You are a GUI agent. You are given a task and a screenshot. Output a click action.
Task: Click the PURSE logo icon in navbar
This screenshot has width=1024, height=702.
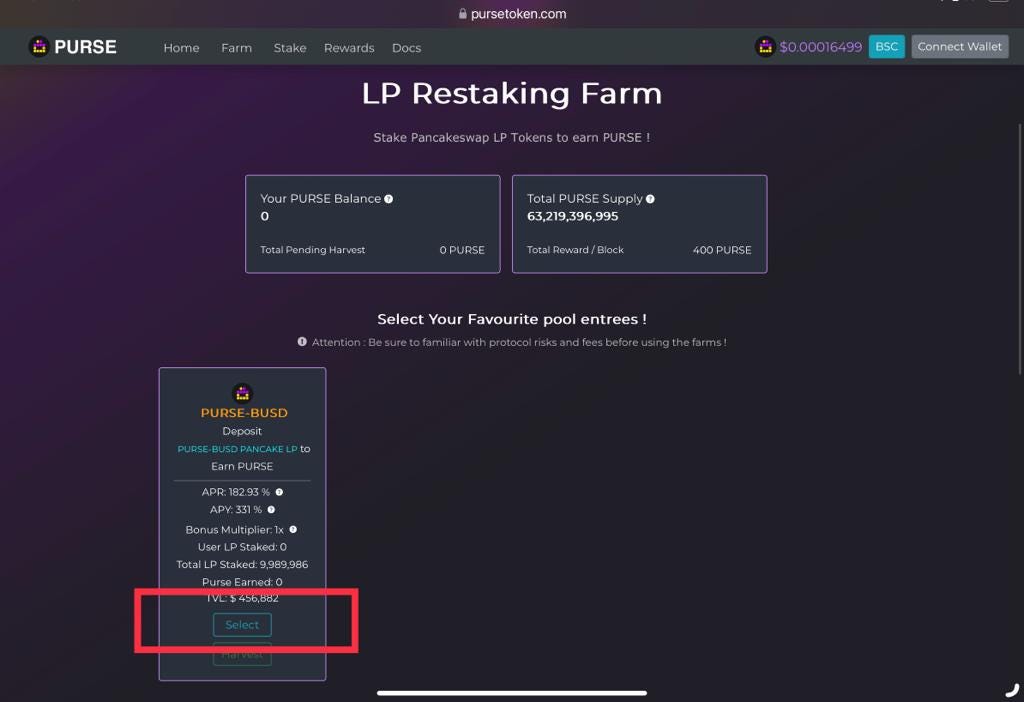click(x=39, y=47)
